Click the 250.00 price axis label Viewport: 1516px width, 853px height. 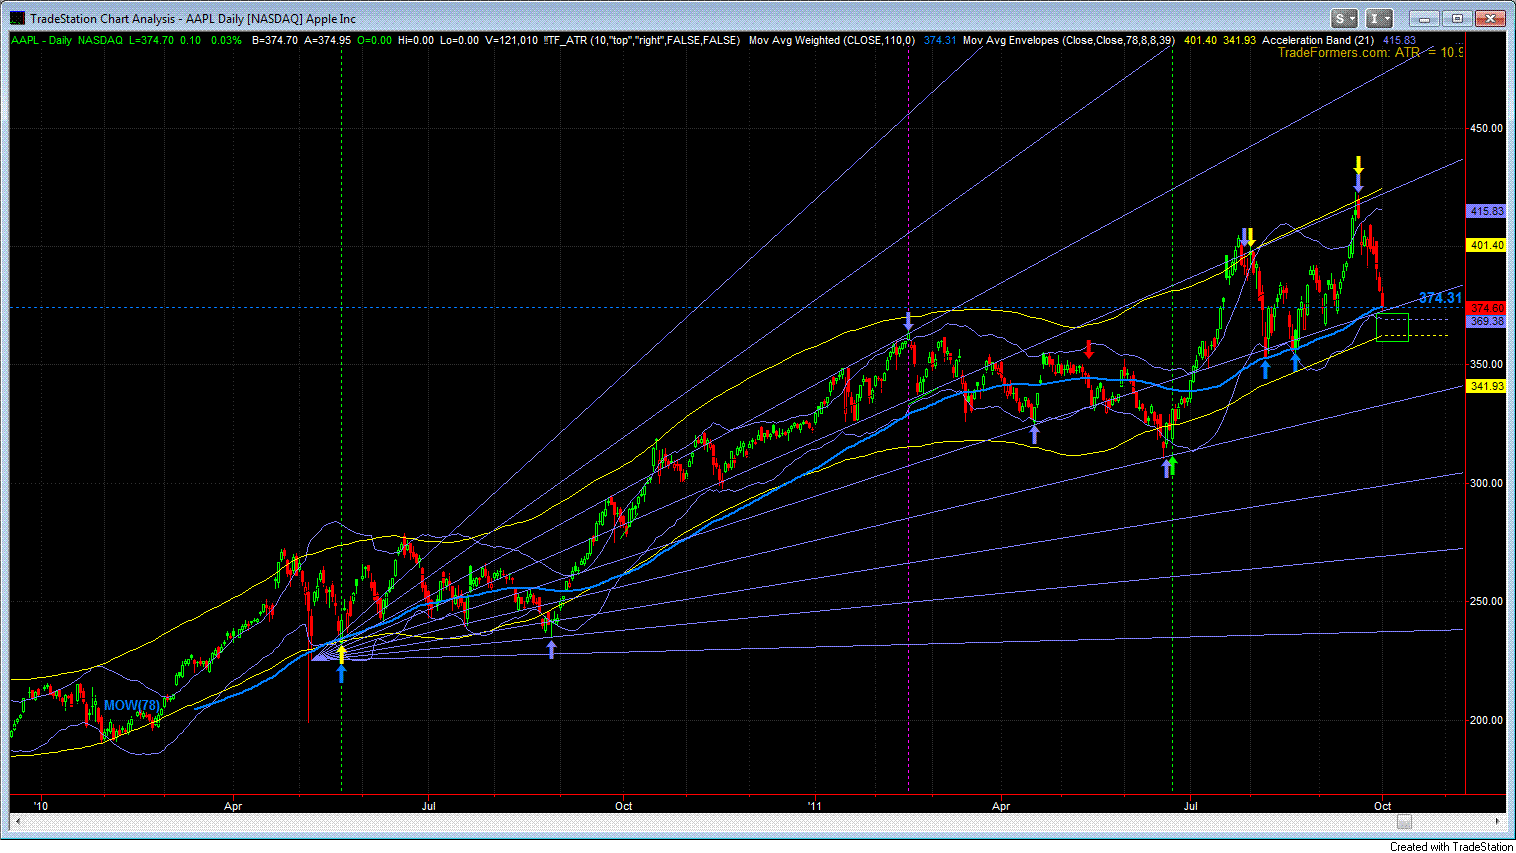[x=1486, y=601]
